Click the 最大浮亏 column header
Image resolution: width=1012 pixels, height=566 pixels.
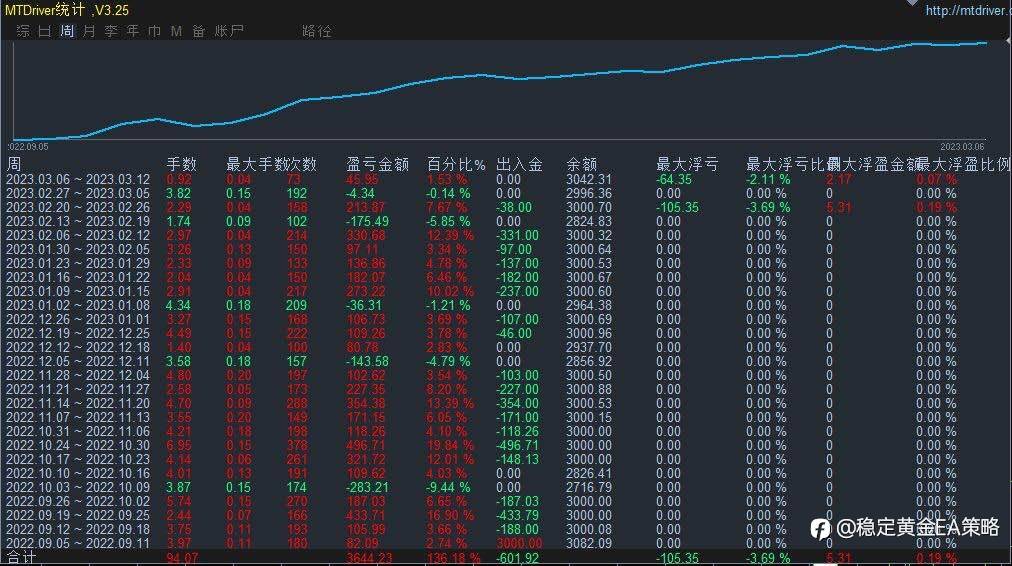(x=687, y=165)
